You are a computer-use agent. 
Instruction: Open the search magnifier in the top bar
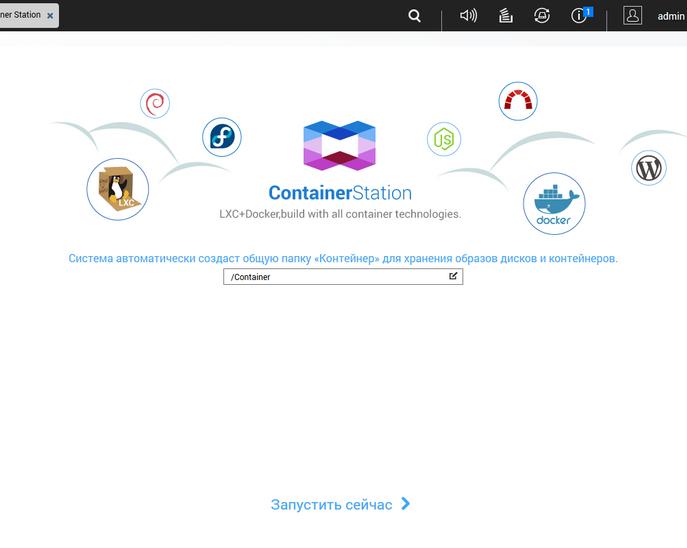pyautogui.click(x=414, y=16)
